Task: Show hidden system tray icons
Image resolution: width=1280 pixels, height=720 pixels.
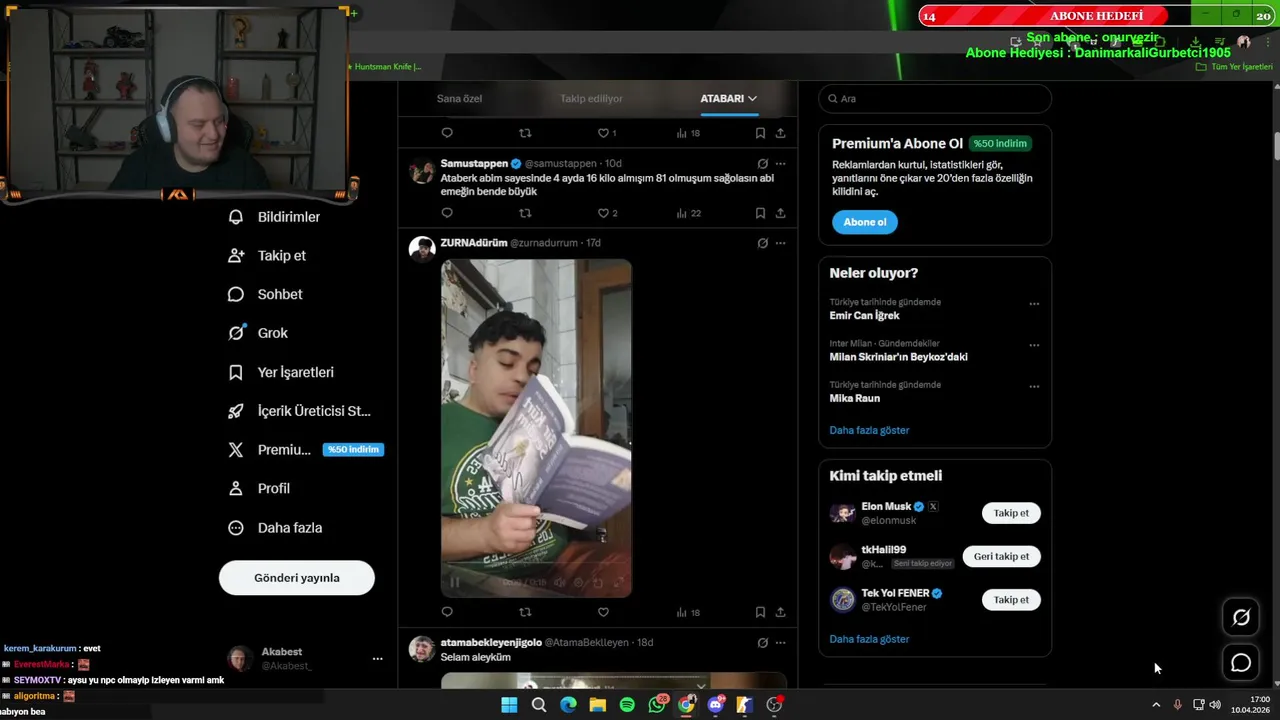Action: coord(1156,705)
